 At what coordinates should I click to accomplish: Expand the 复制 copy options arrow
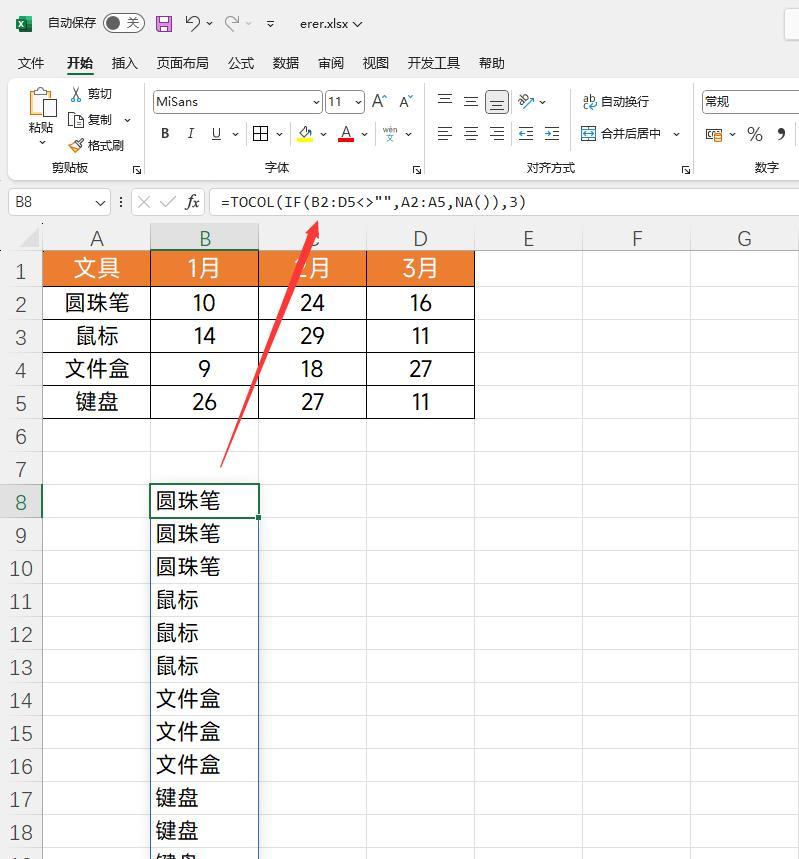128,120
